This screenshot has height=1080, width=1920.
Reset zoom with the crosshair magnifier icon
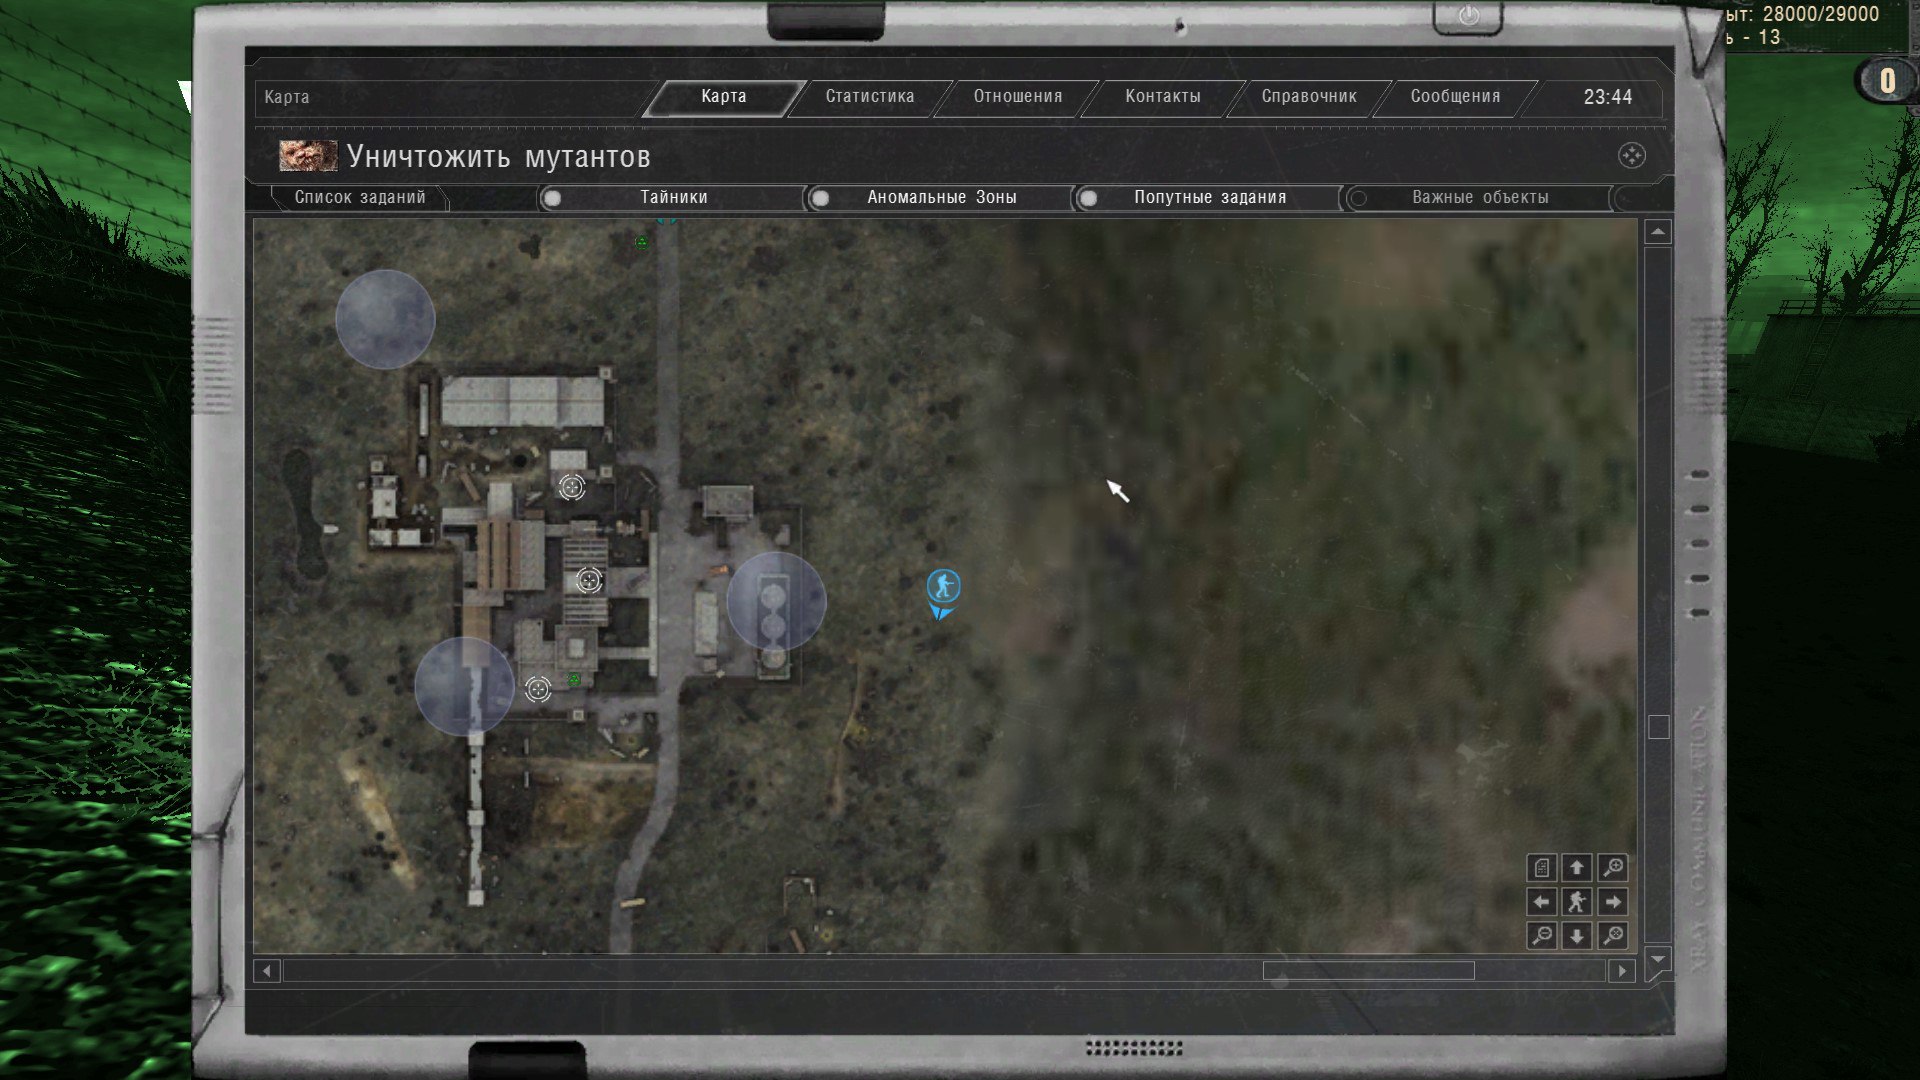[1612, 936]
